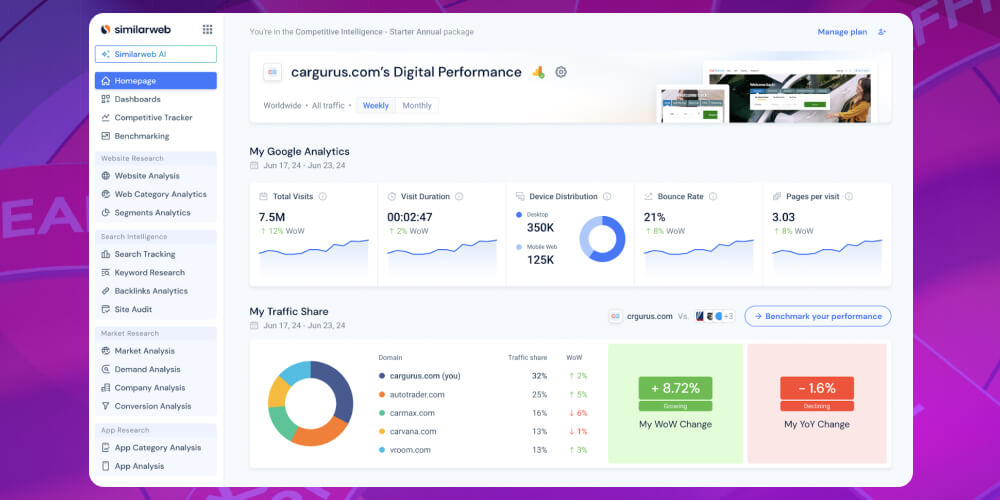The height and width of the screenshot is (500, 1000).
Task: Switch to the Weekly view
Action: pyautogui.click(x=376, y=106)
